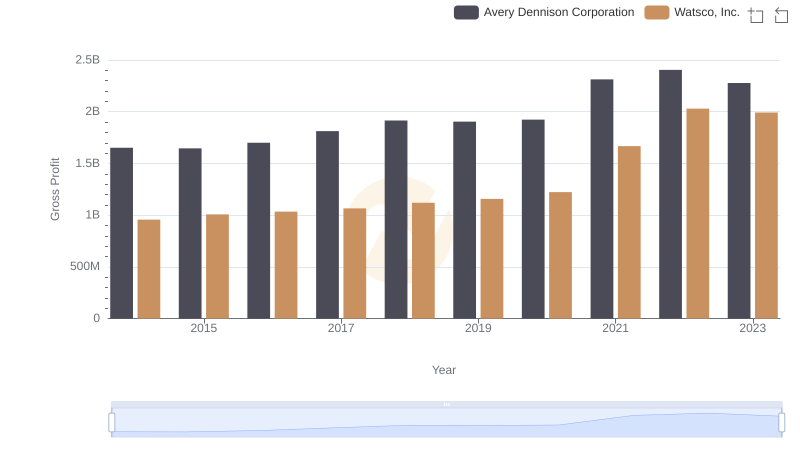Select the Watsco bar for 2019

click(492, 259)
